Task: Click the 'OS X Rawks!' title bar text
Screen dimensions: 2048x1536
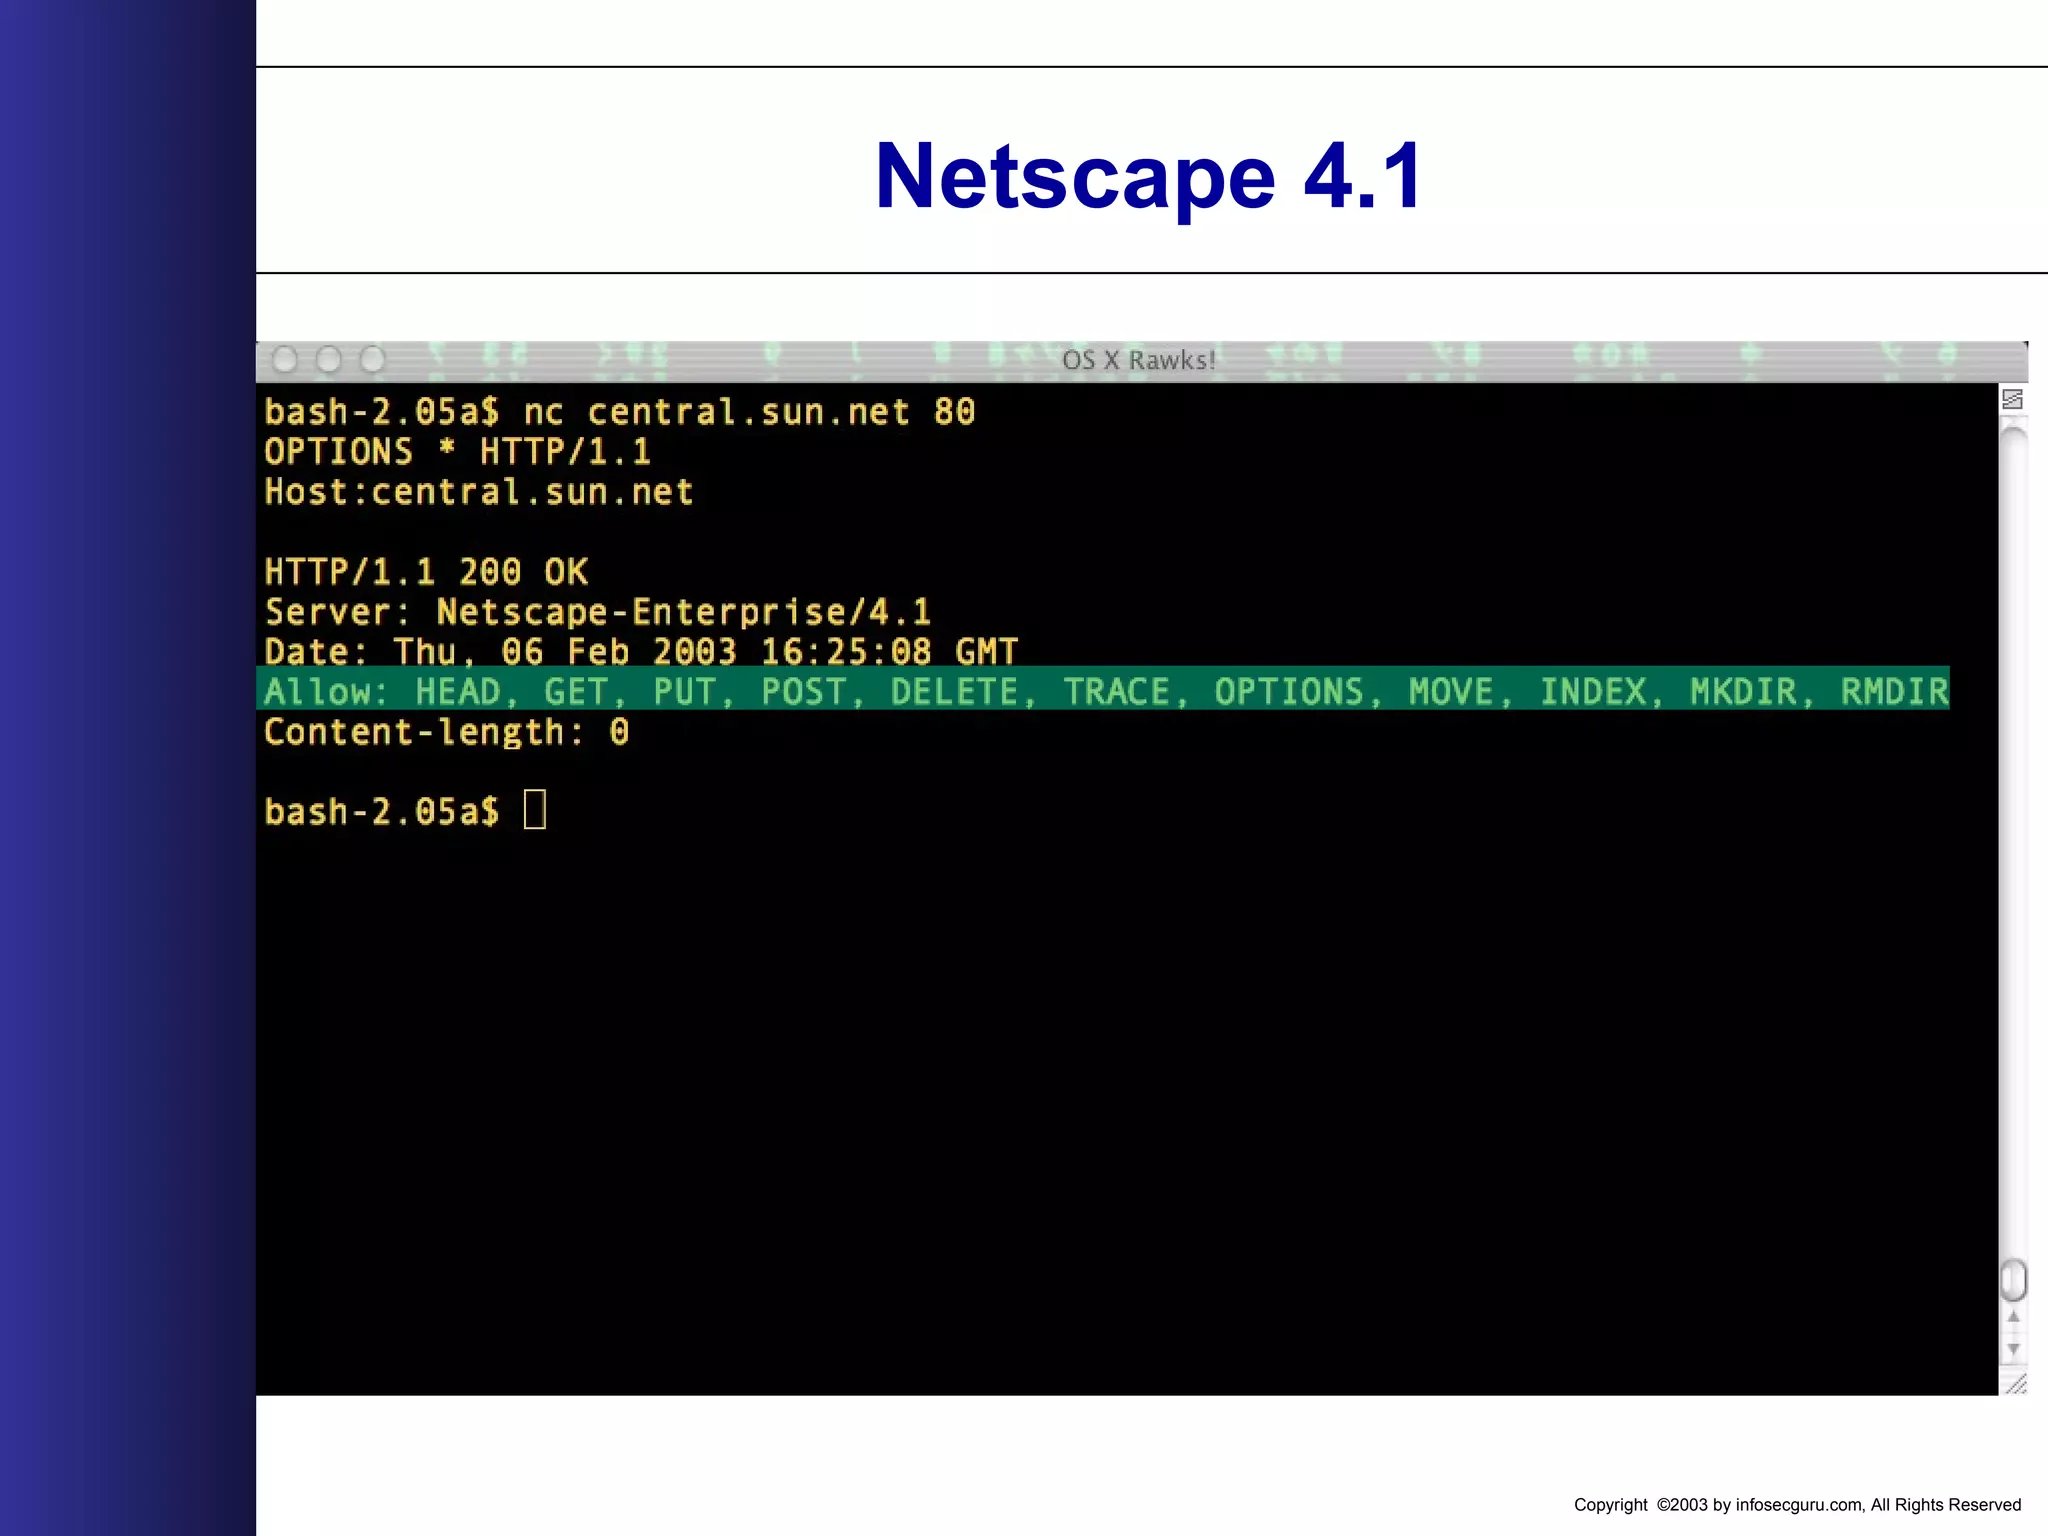Action: click(x=1138, y=360)
